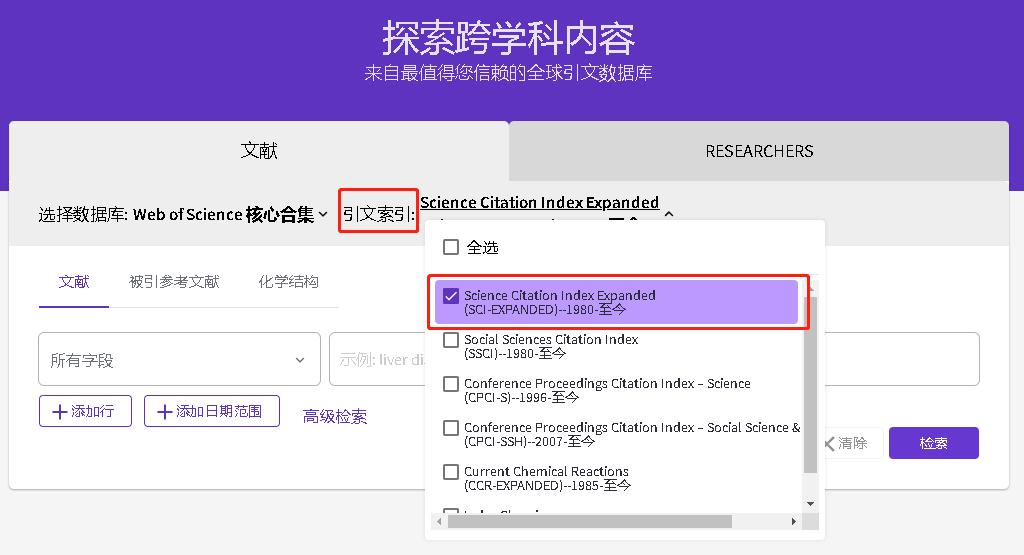Click the X icon beside 清除
This screenshot has height=555, width=1024.
tap(829, 444)
